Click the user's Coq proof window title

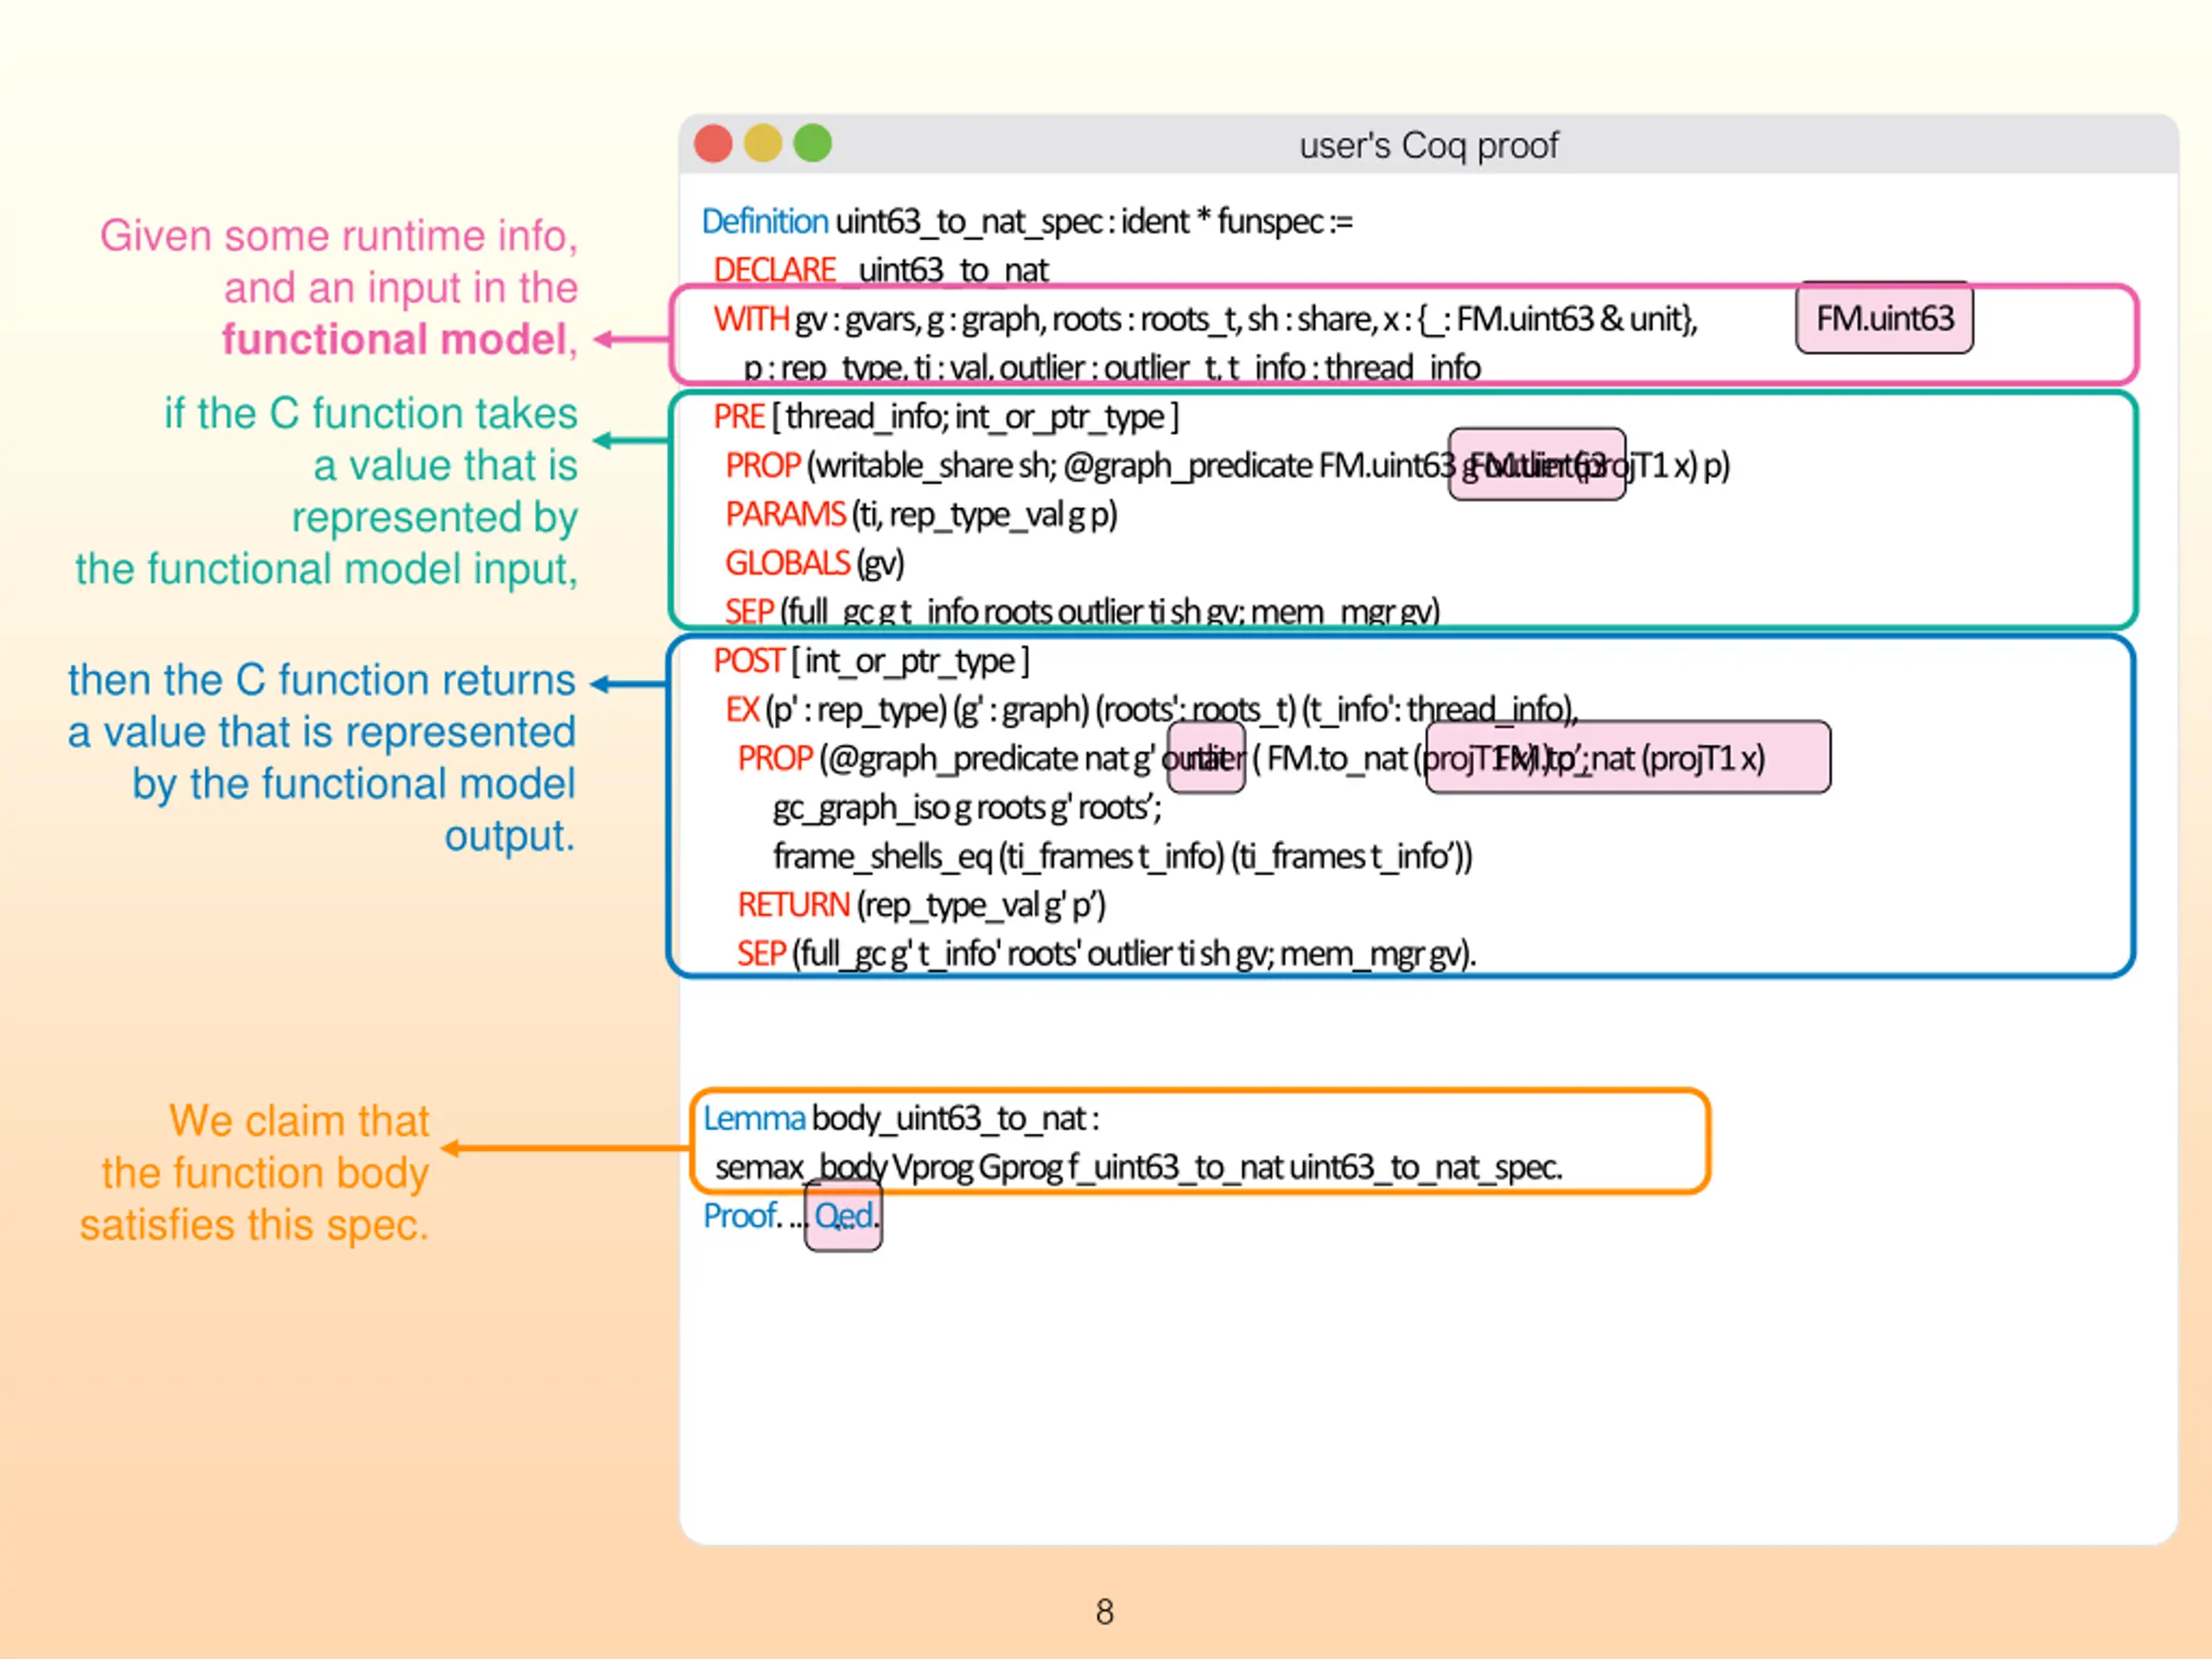tap(1428, 146)
